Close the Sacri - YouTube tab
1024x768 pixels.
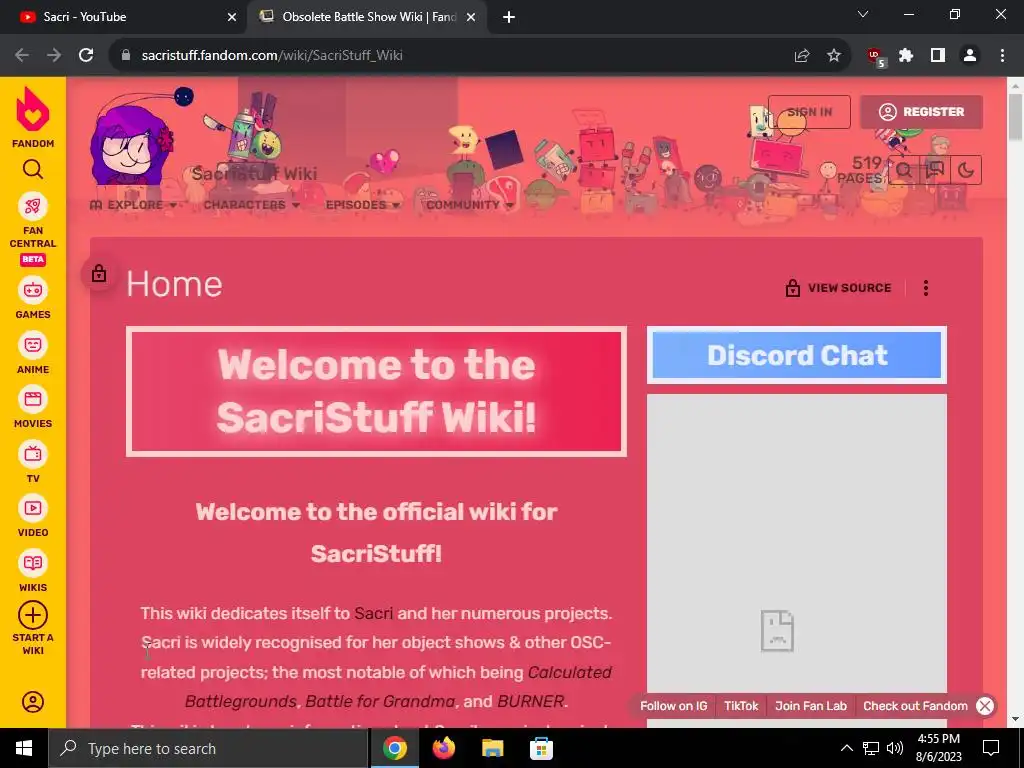click(232, 18)
